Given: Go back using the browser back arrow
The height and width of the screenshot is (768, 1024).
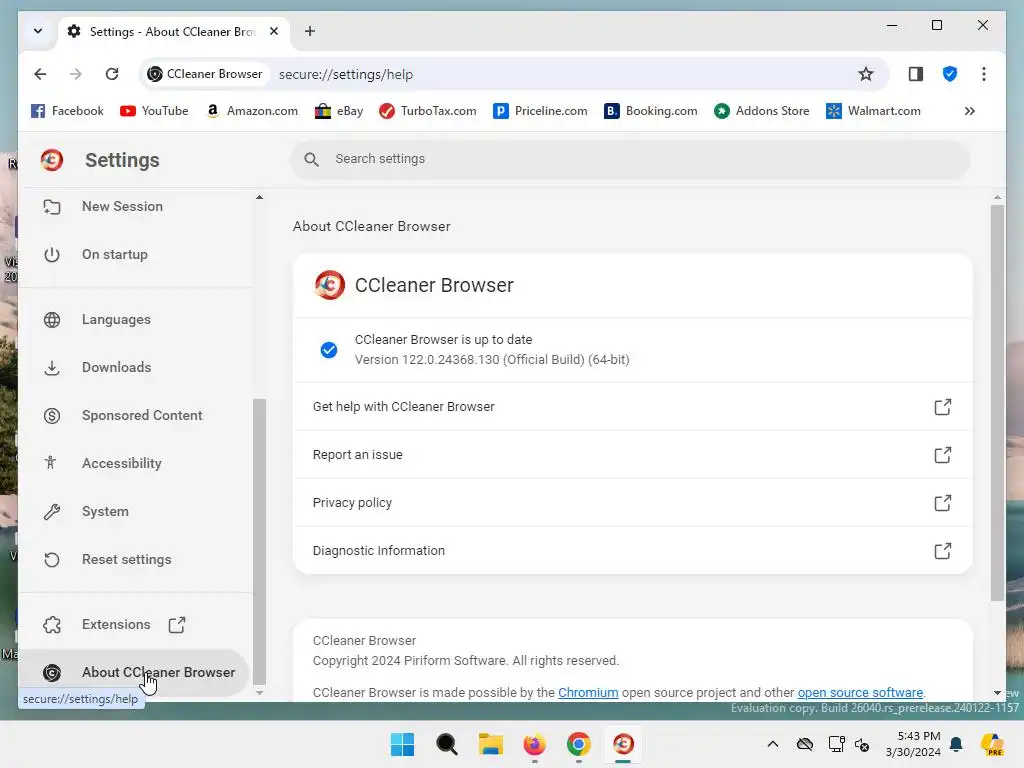Looking at the screenshot, I should click(40, 74).
